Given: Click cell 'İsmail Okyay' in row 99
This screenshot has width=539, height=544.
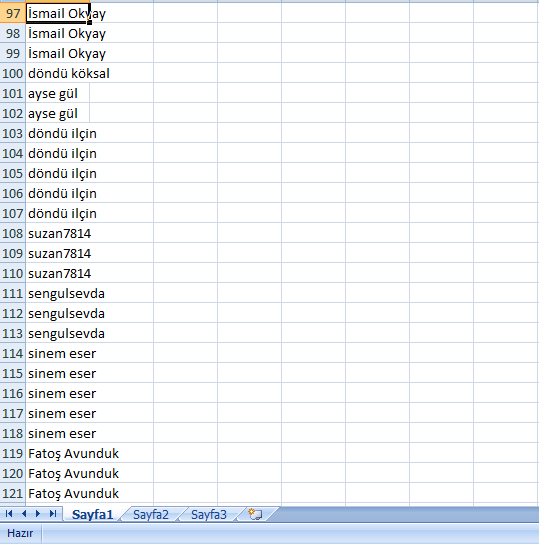Looking at the screenshot, I should coord(58,53).
